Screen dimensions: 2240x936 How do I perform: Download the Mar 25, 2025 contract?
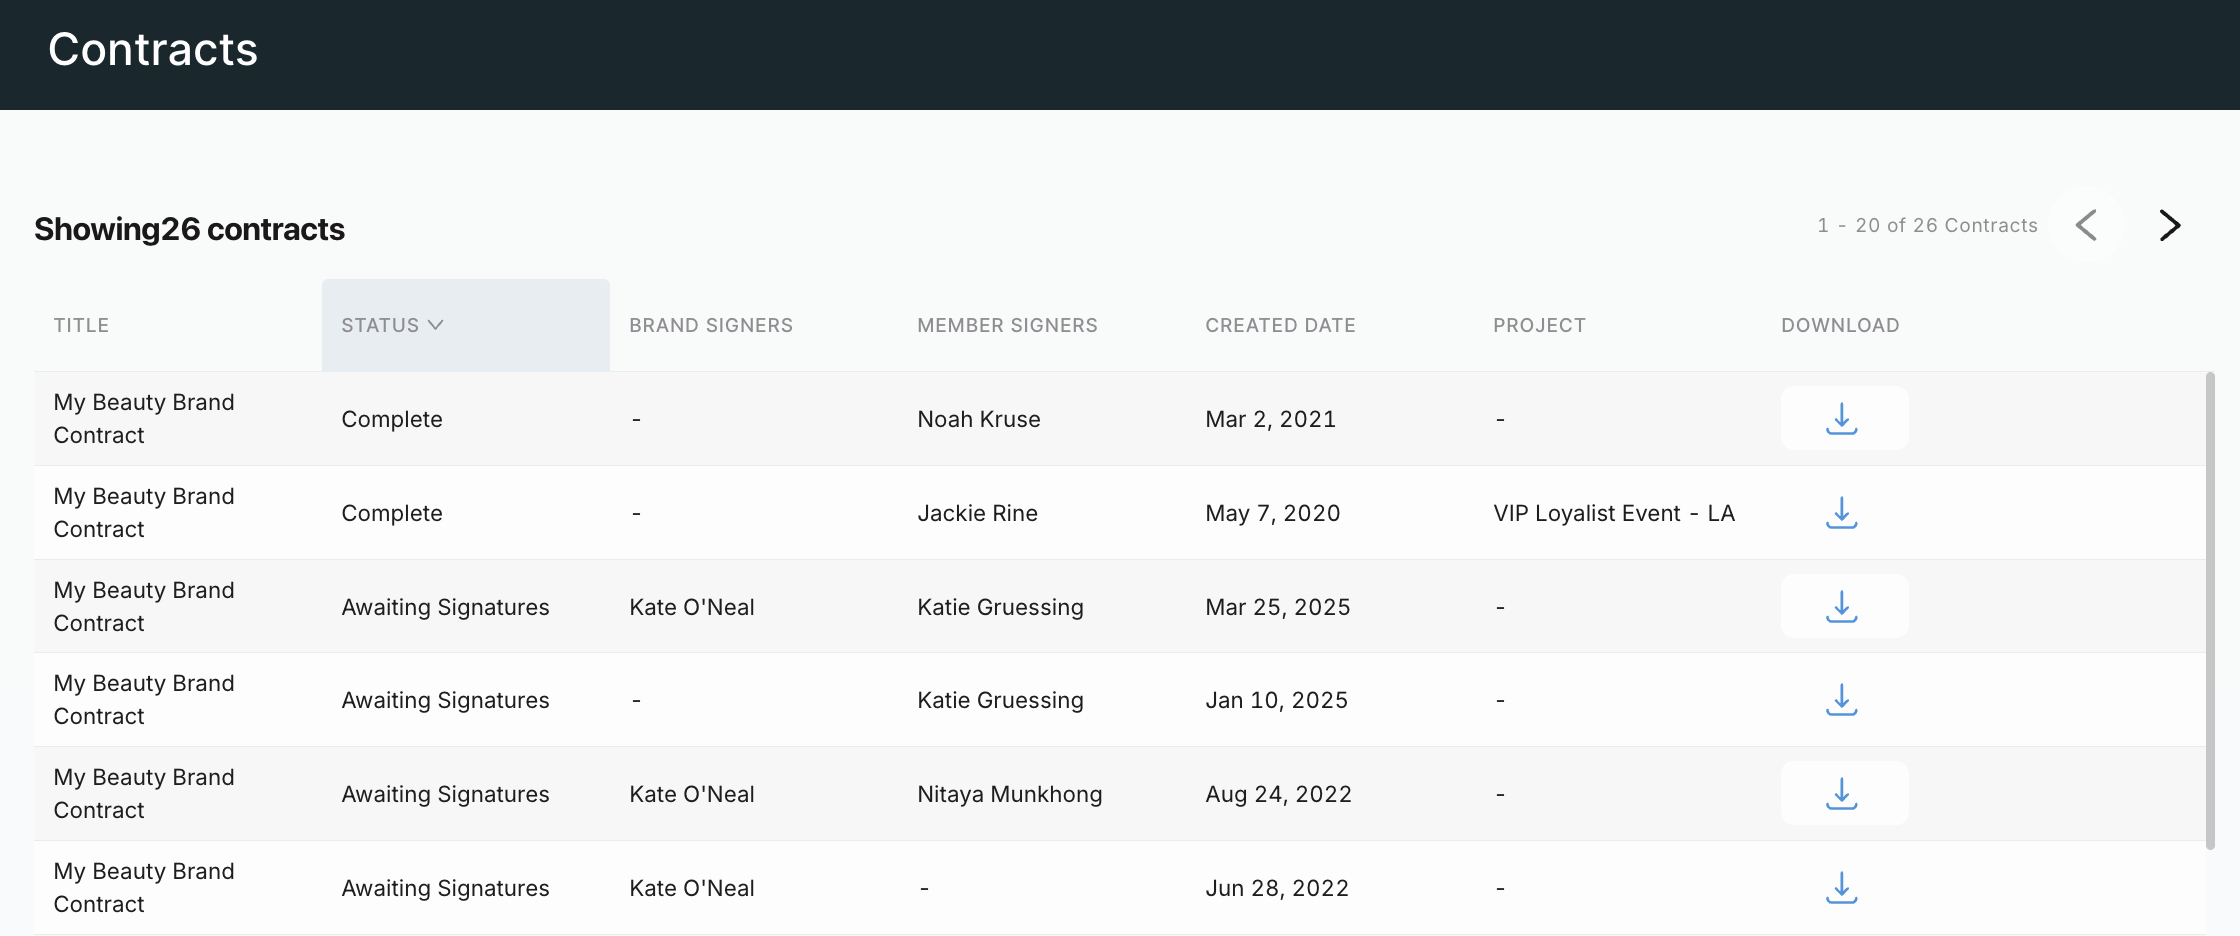tap(1842, 607)
